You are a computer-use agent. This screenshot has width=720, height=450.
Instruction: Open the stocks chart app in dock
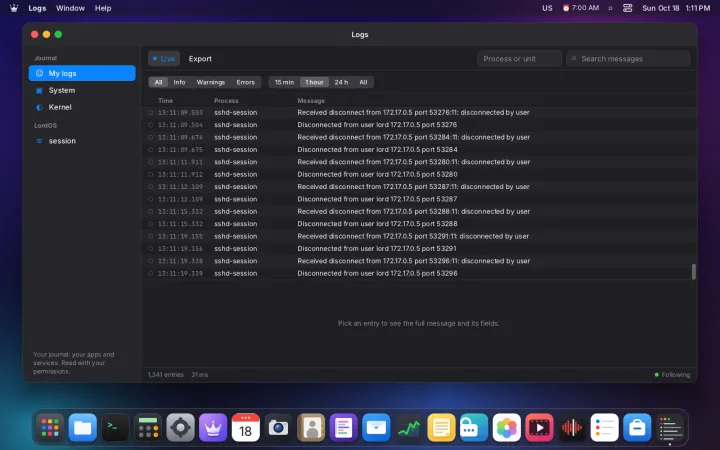[409, 428]
